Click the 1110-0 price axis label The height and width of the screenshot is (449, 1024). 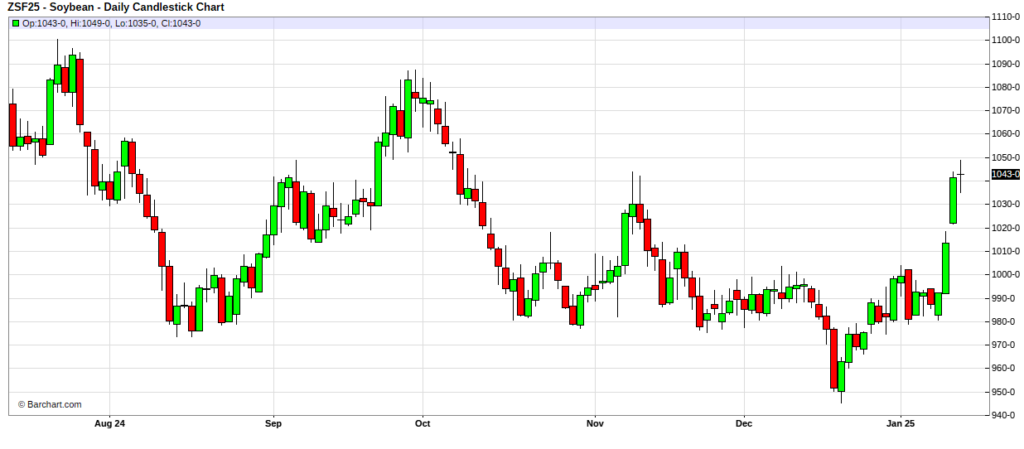[1006, 17]
